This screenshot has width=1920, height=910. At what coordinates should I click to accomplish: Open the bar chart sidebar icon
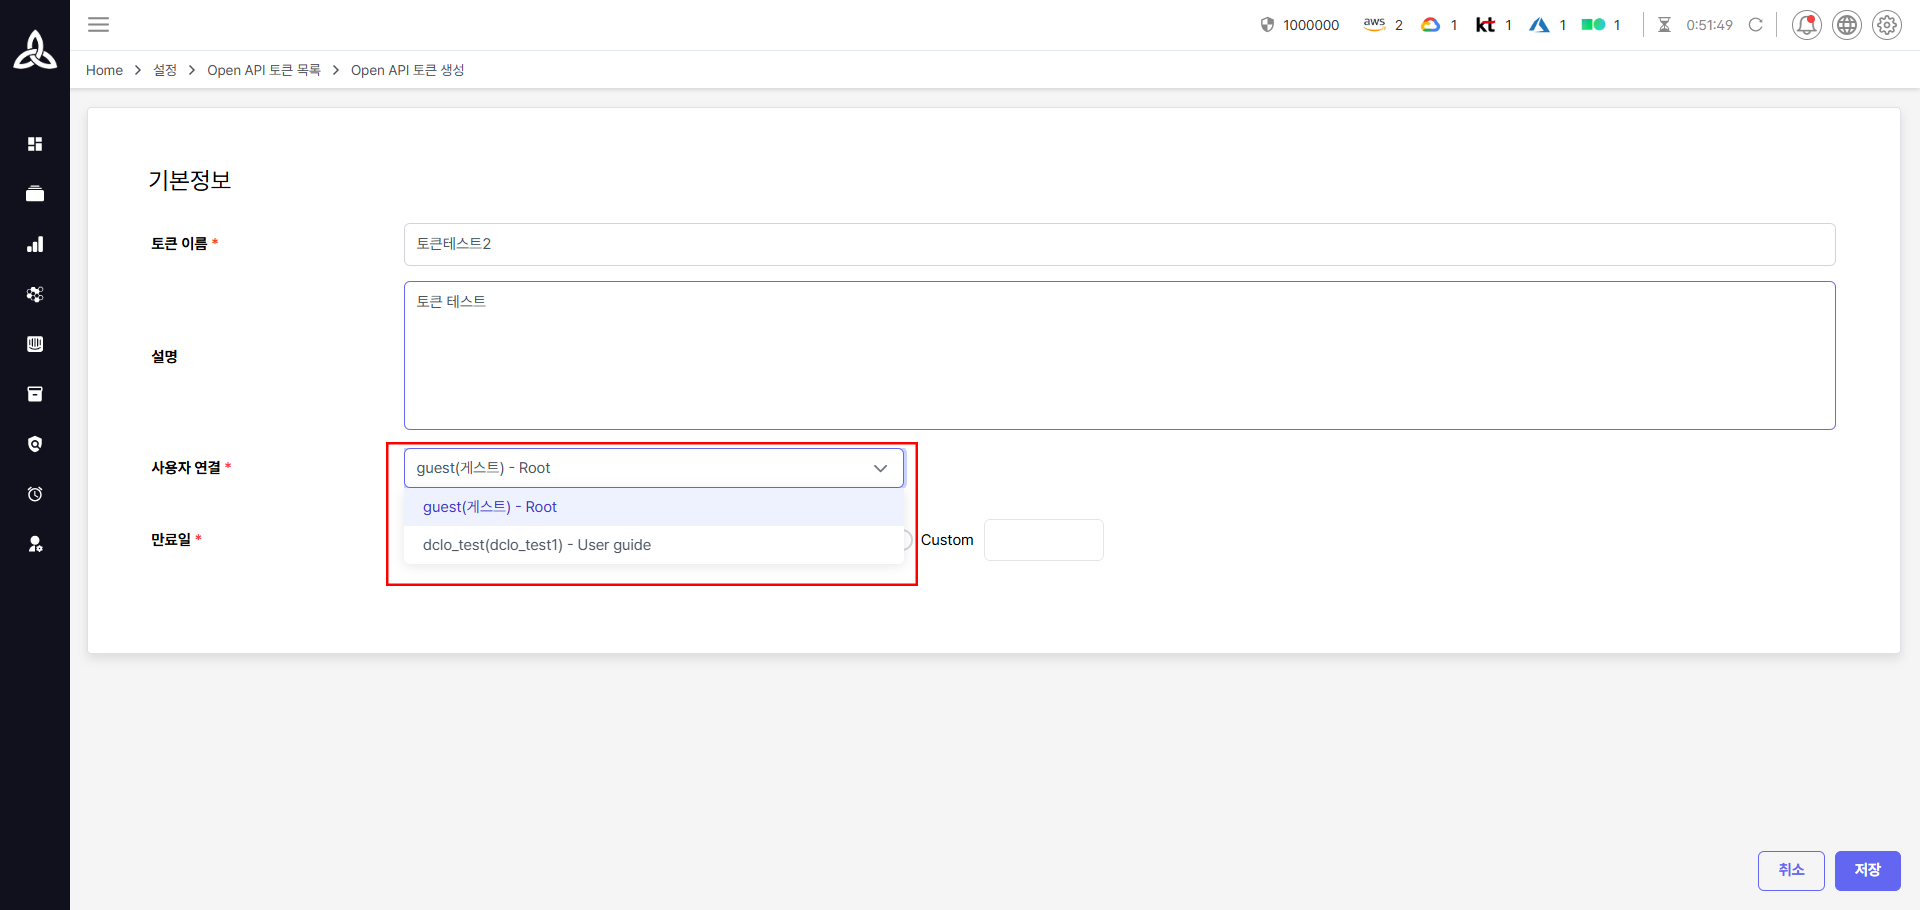[x=35, y=244]
